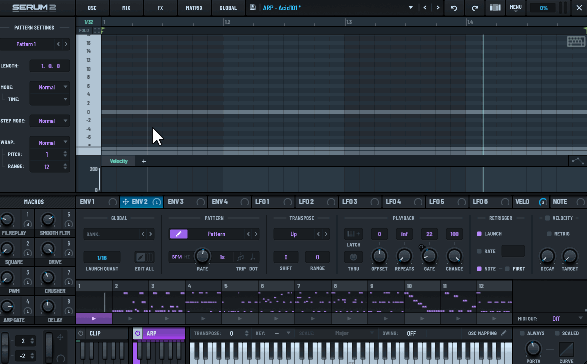The width and height of the screenshot is (587, 364).
Task: Click the OSC Mapping pencil icon
Action: click(504, 333)
